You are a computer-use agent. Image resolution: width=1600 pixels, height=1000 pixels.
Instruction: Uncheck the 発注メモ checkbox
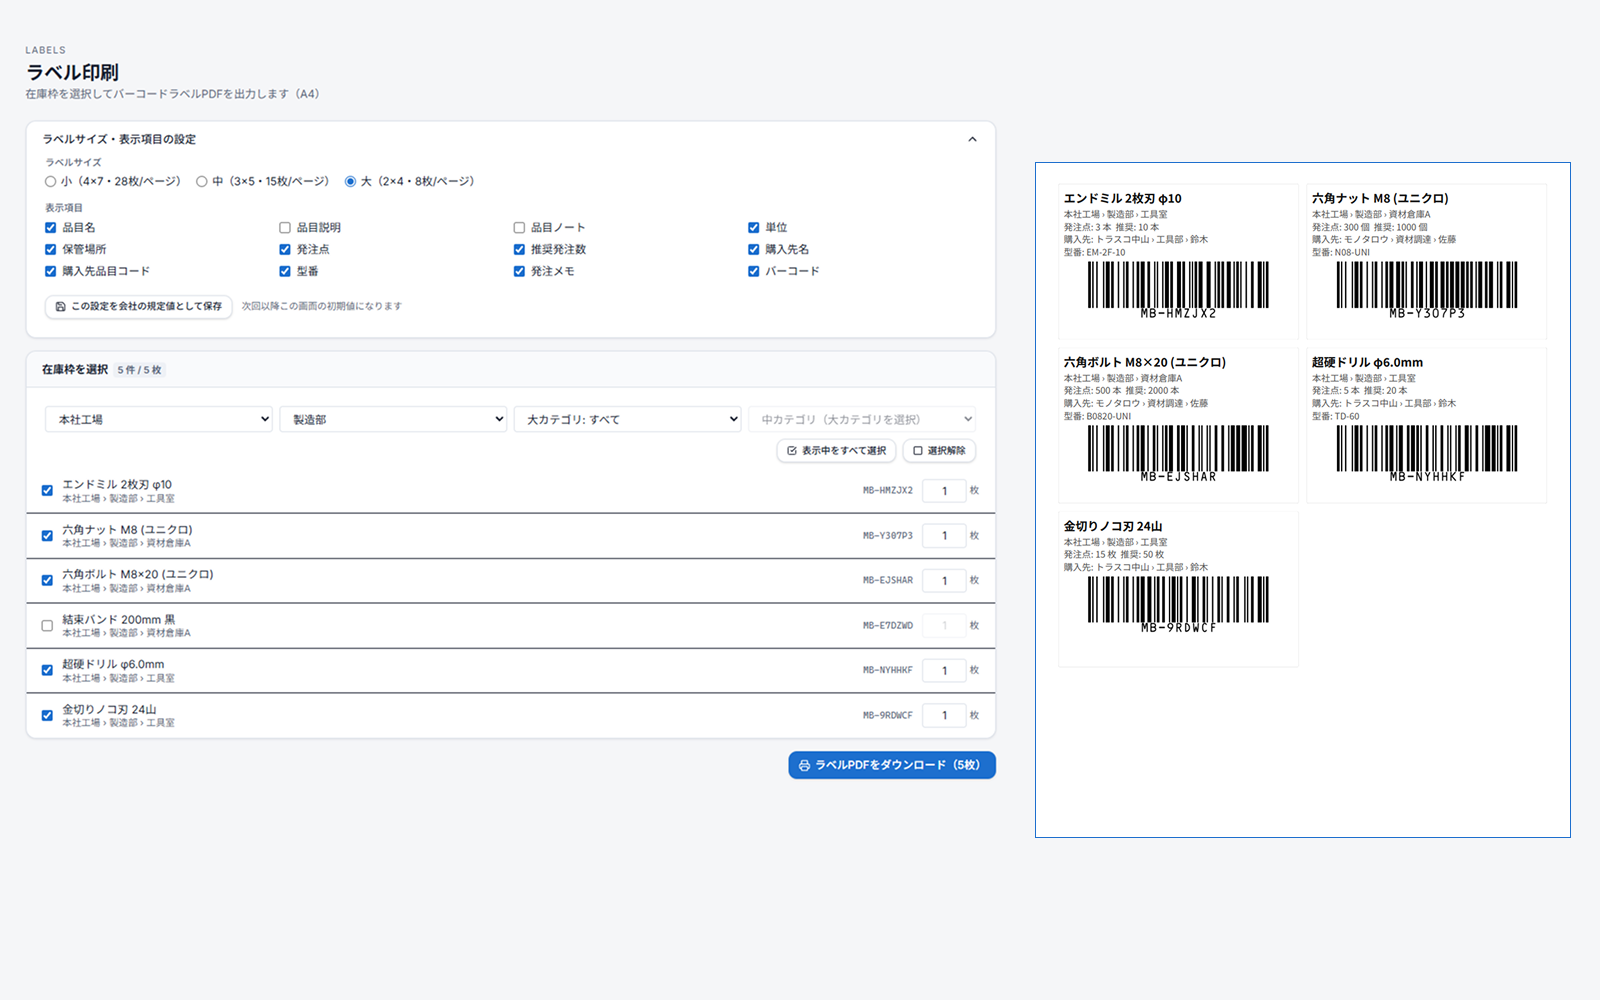(519, 272)
